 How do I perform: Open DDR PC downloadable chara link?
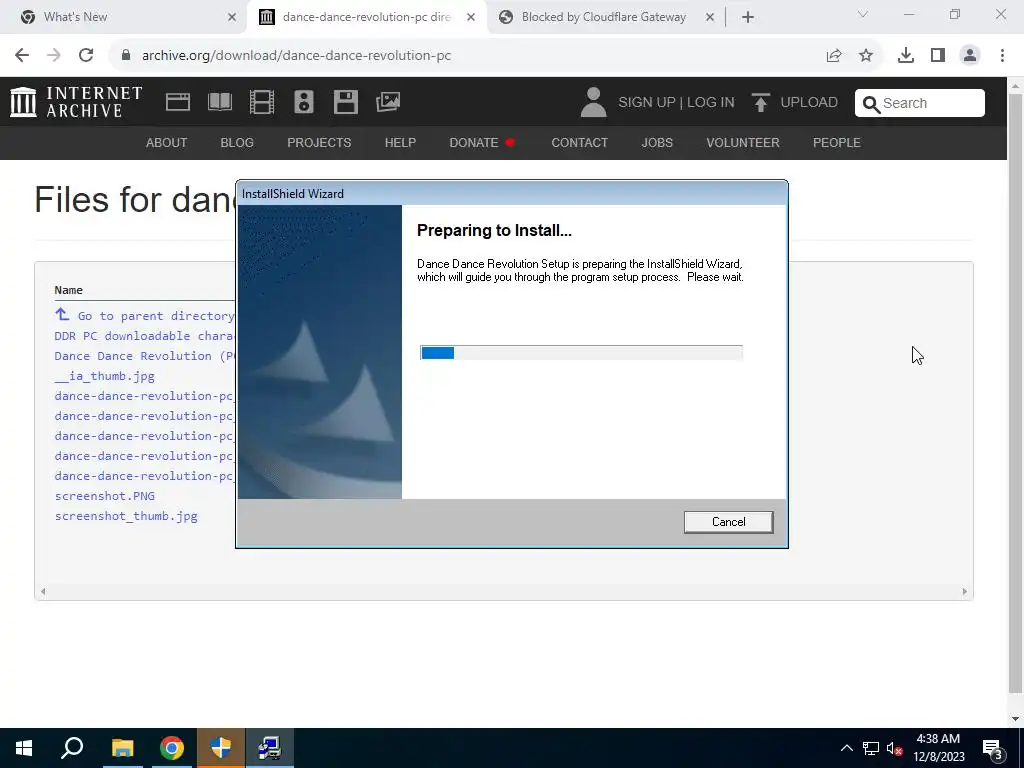click(x=144, y=336)
